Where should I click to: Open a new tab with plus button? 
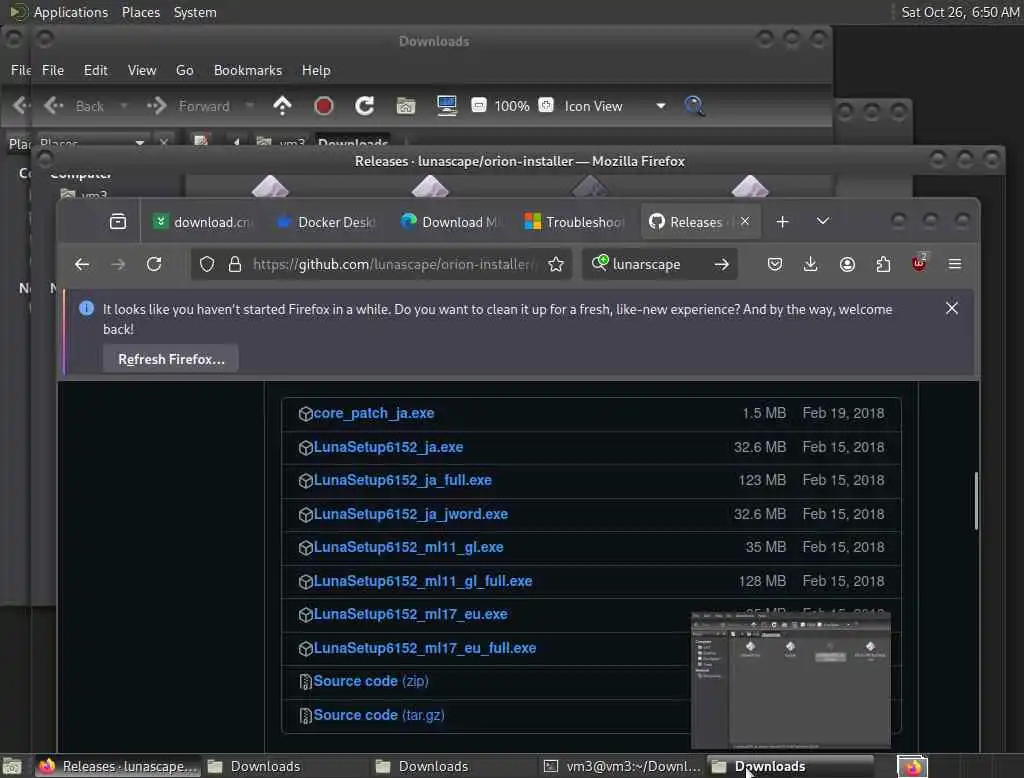pyautogui.click(x=782, y=221)
